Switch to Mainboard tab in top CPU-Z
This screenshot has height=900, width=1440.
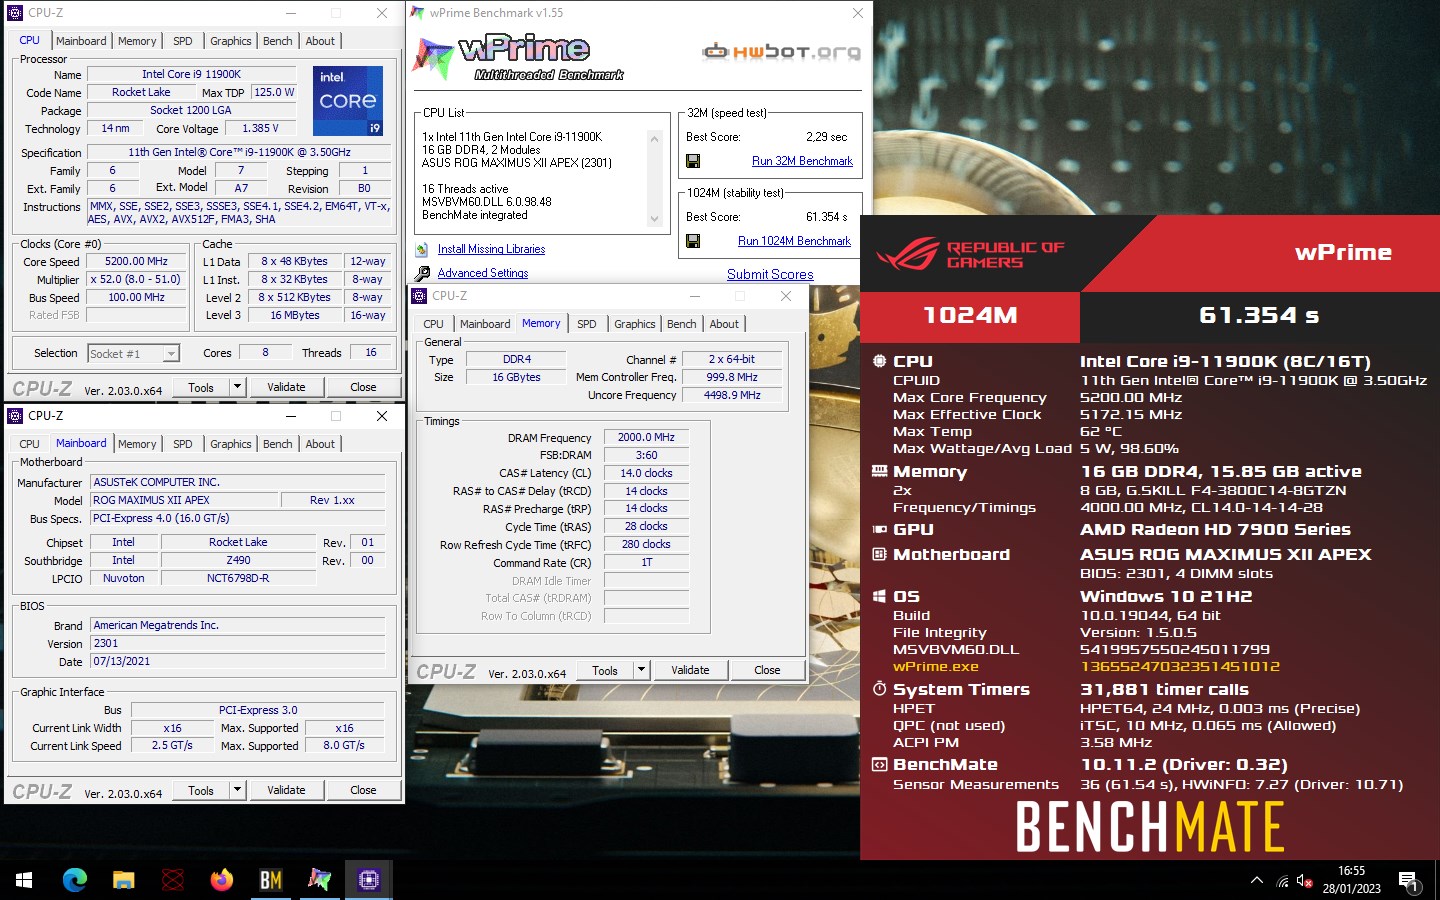[81, 41]
